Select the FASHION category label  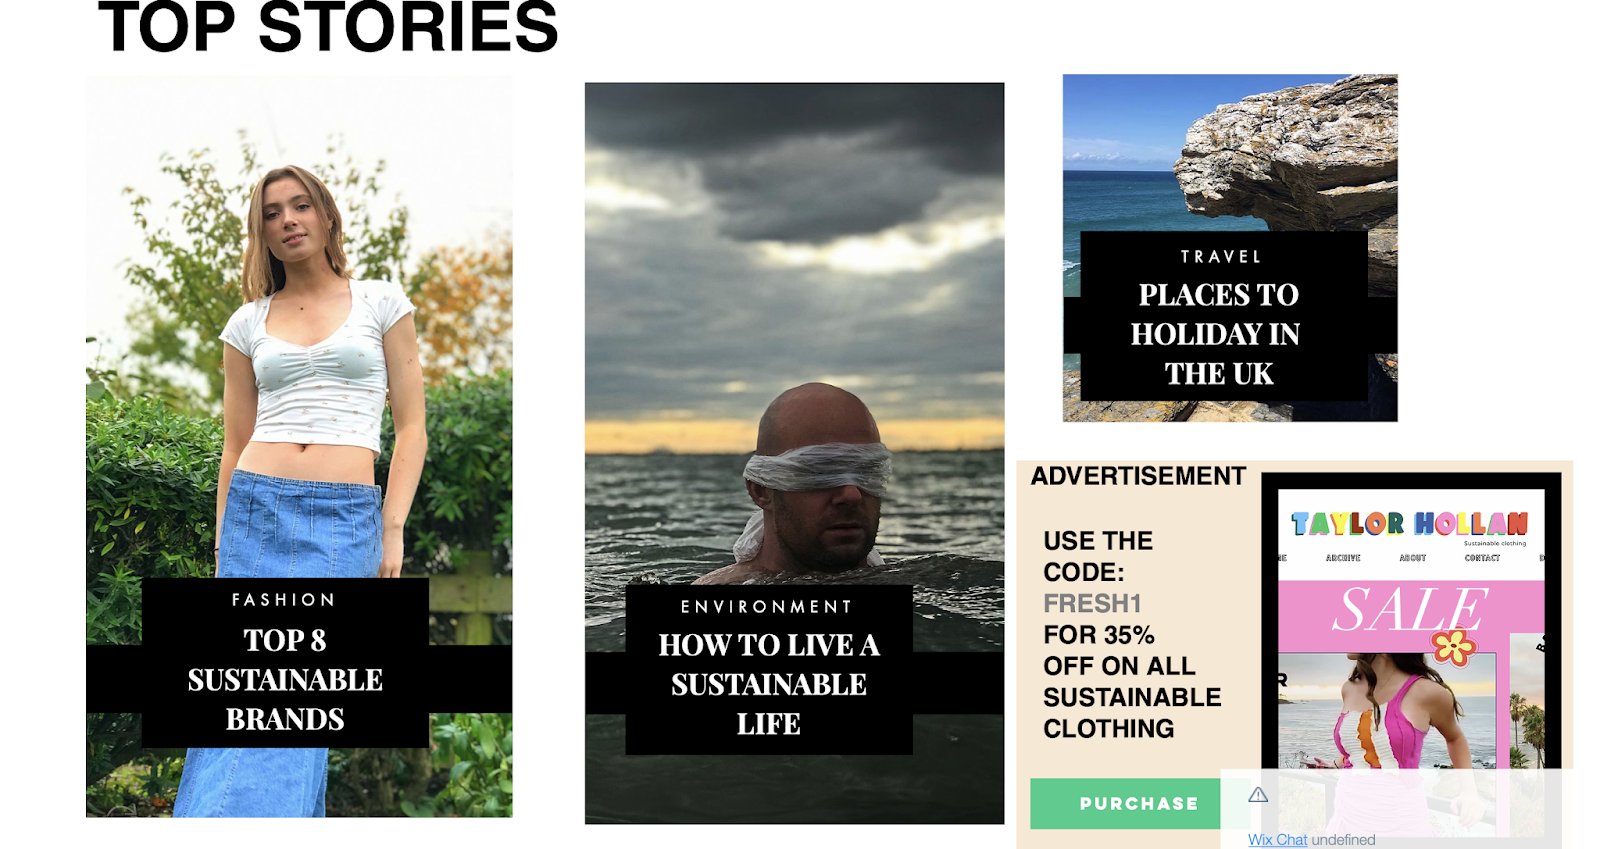coord(284,600)
